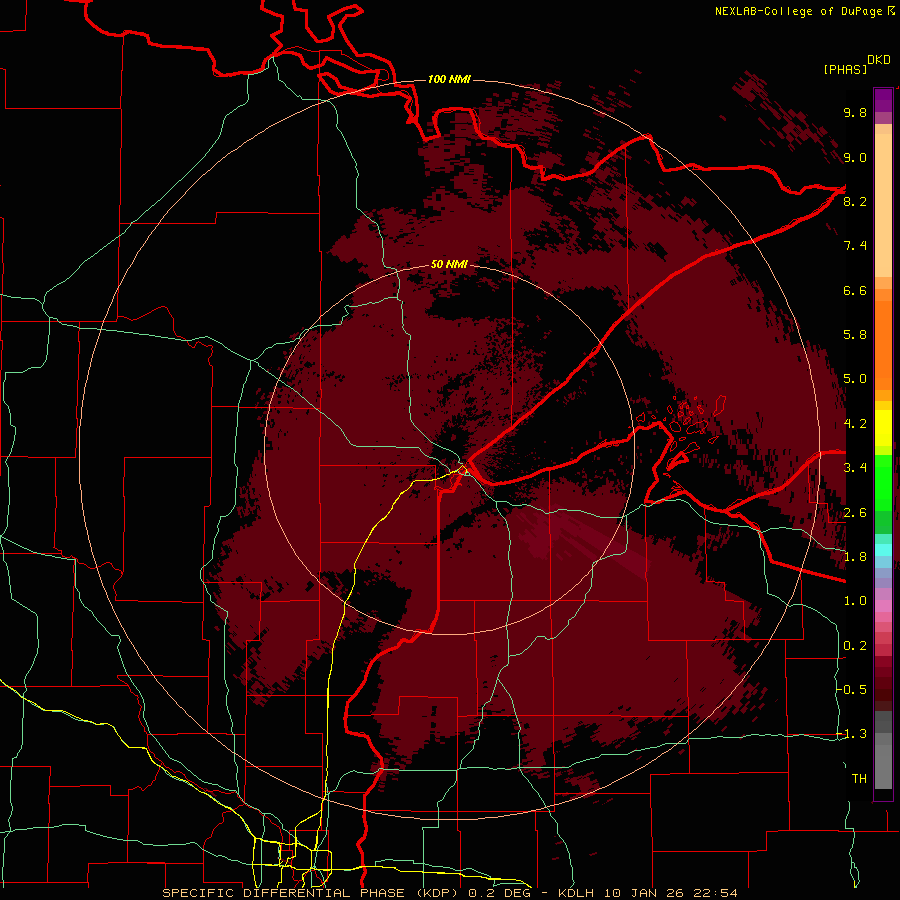The image size is (900, 900).
Task: Select the 0.2 value on the color scale
Action: (x=855, y=646)
